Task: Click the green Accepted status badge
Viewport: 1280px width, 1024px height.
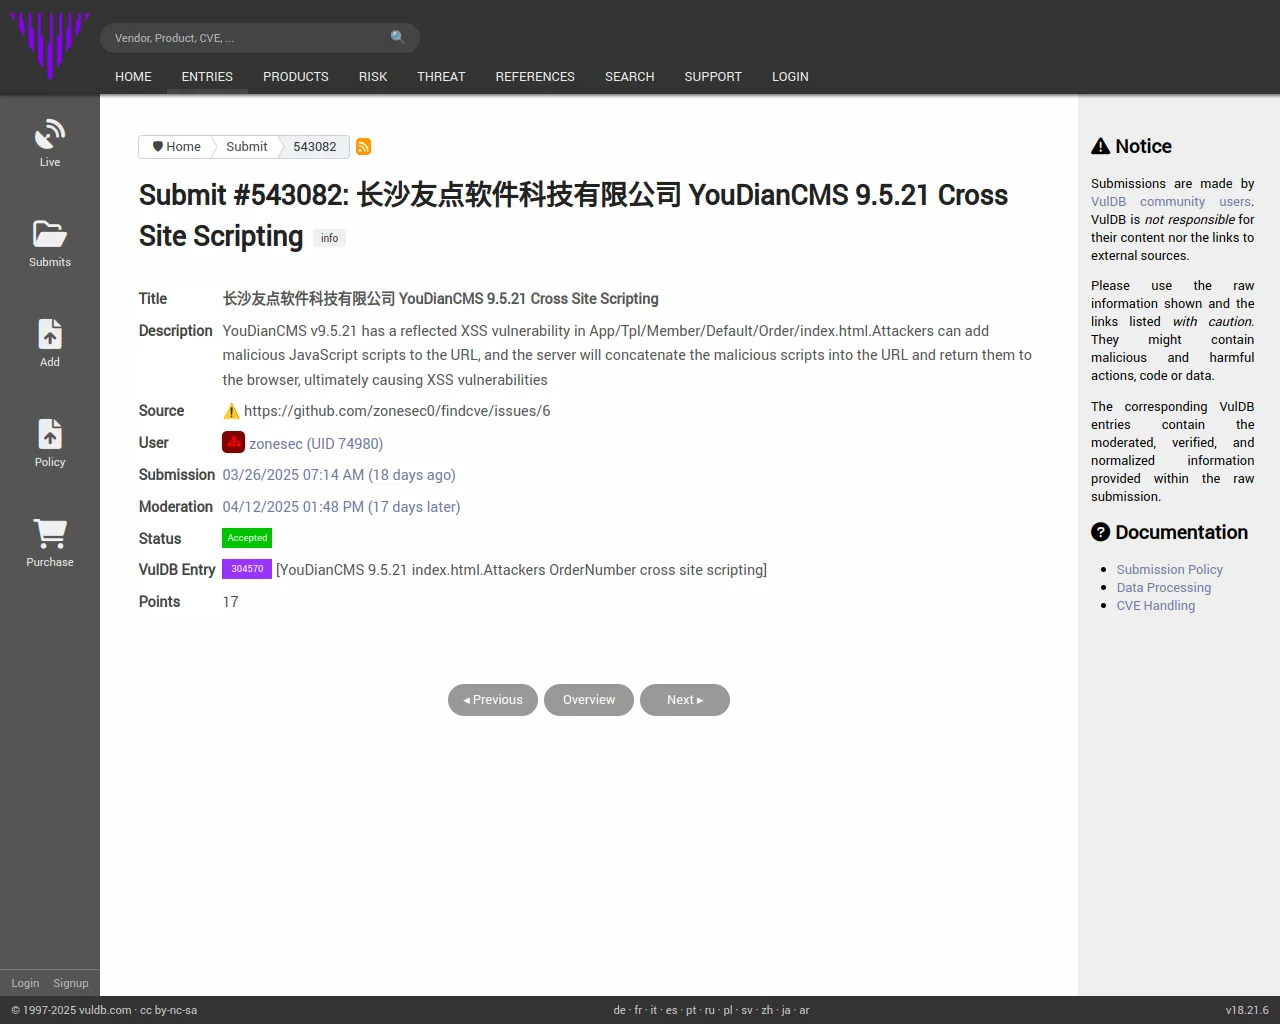Action: (247, 538)
